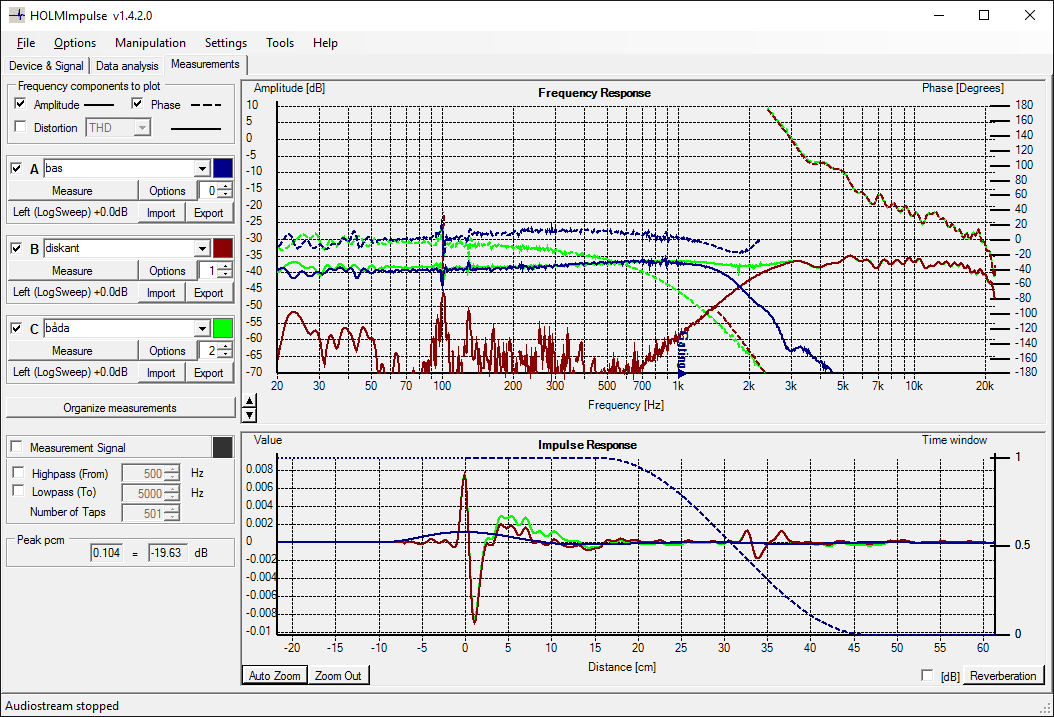Image resolution: width=1054 pixels, height=717 pixels.
Task: Click the dark red color swatch for measurement B
Action: [x=223, y=248]
